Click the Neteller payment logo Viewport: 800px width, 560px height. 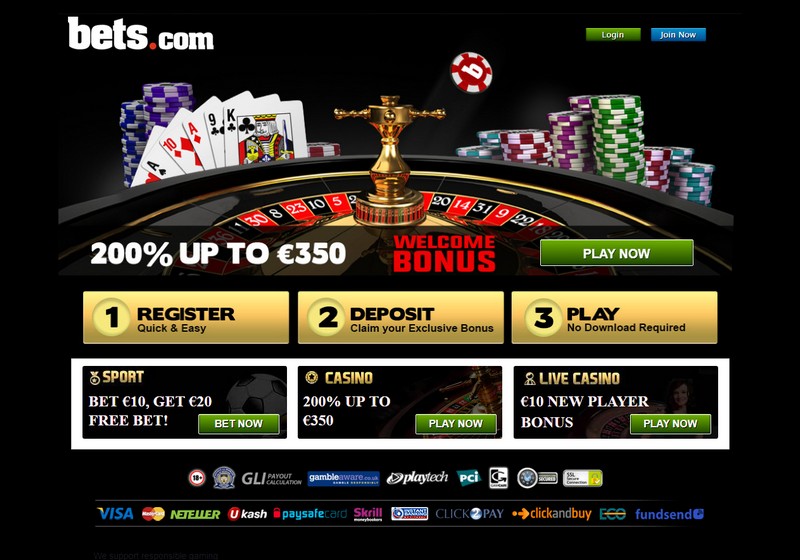pyautogui.click(x=195, y=514)
